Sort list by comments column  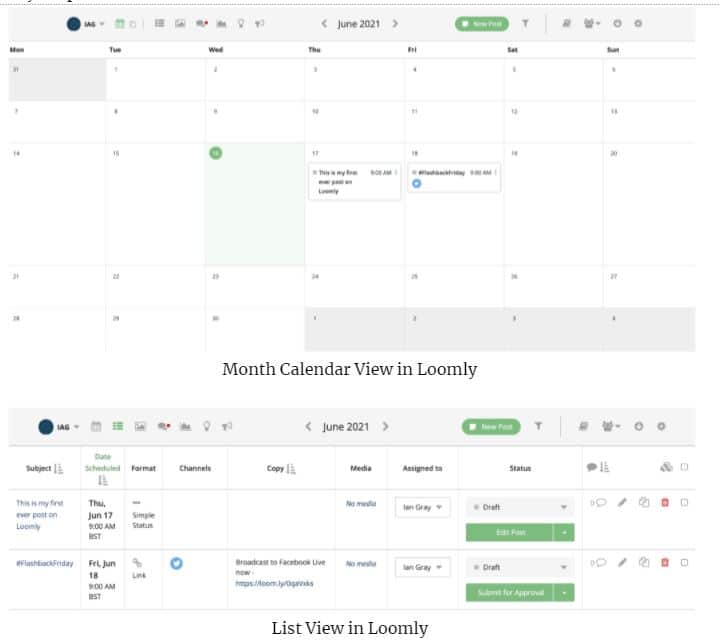click(605, 467)
